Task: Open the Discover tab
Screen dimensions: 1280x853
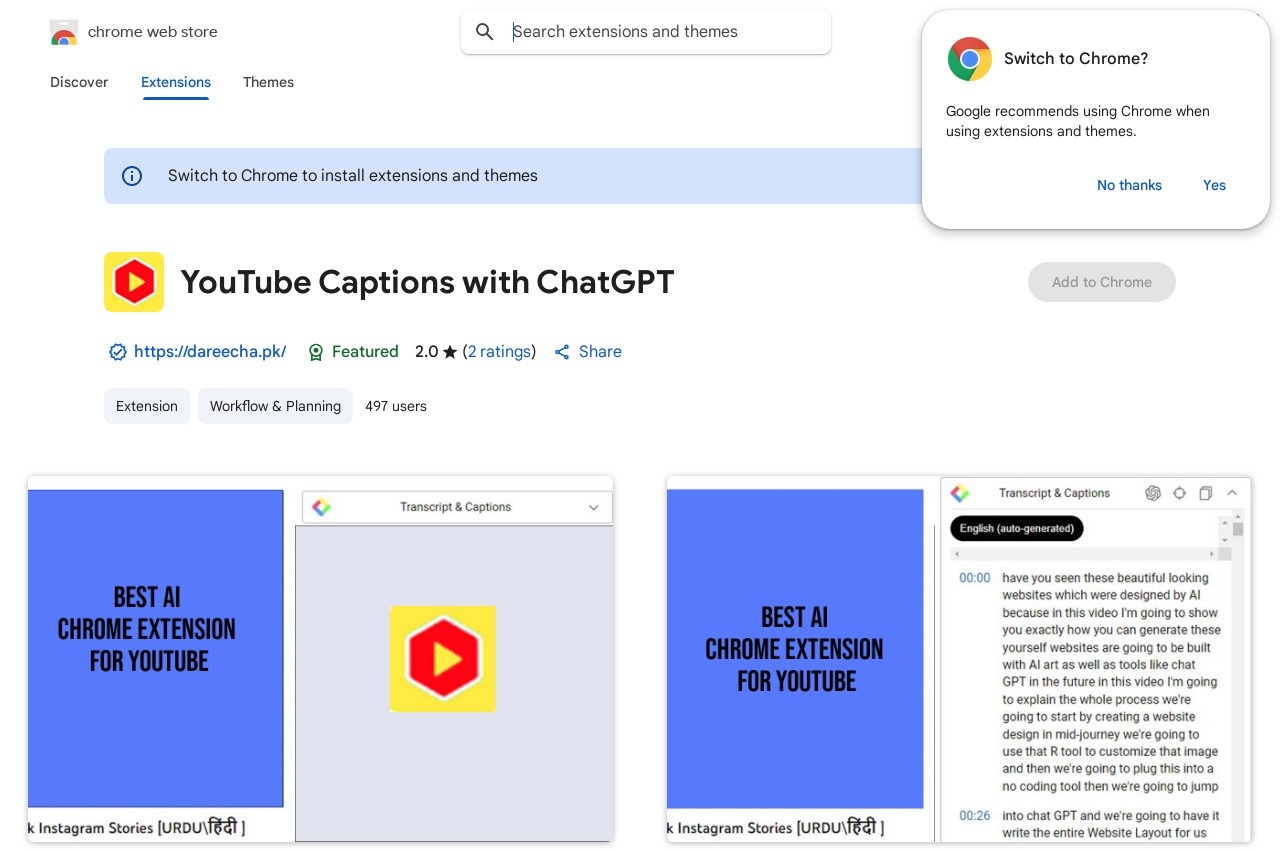Action: [x=79, y=82]
